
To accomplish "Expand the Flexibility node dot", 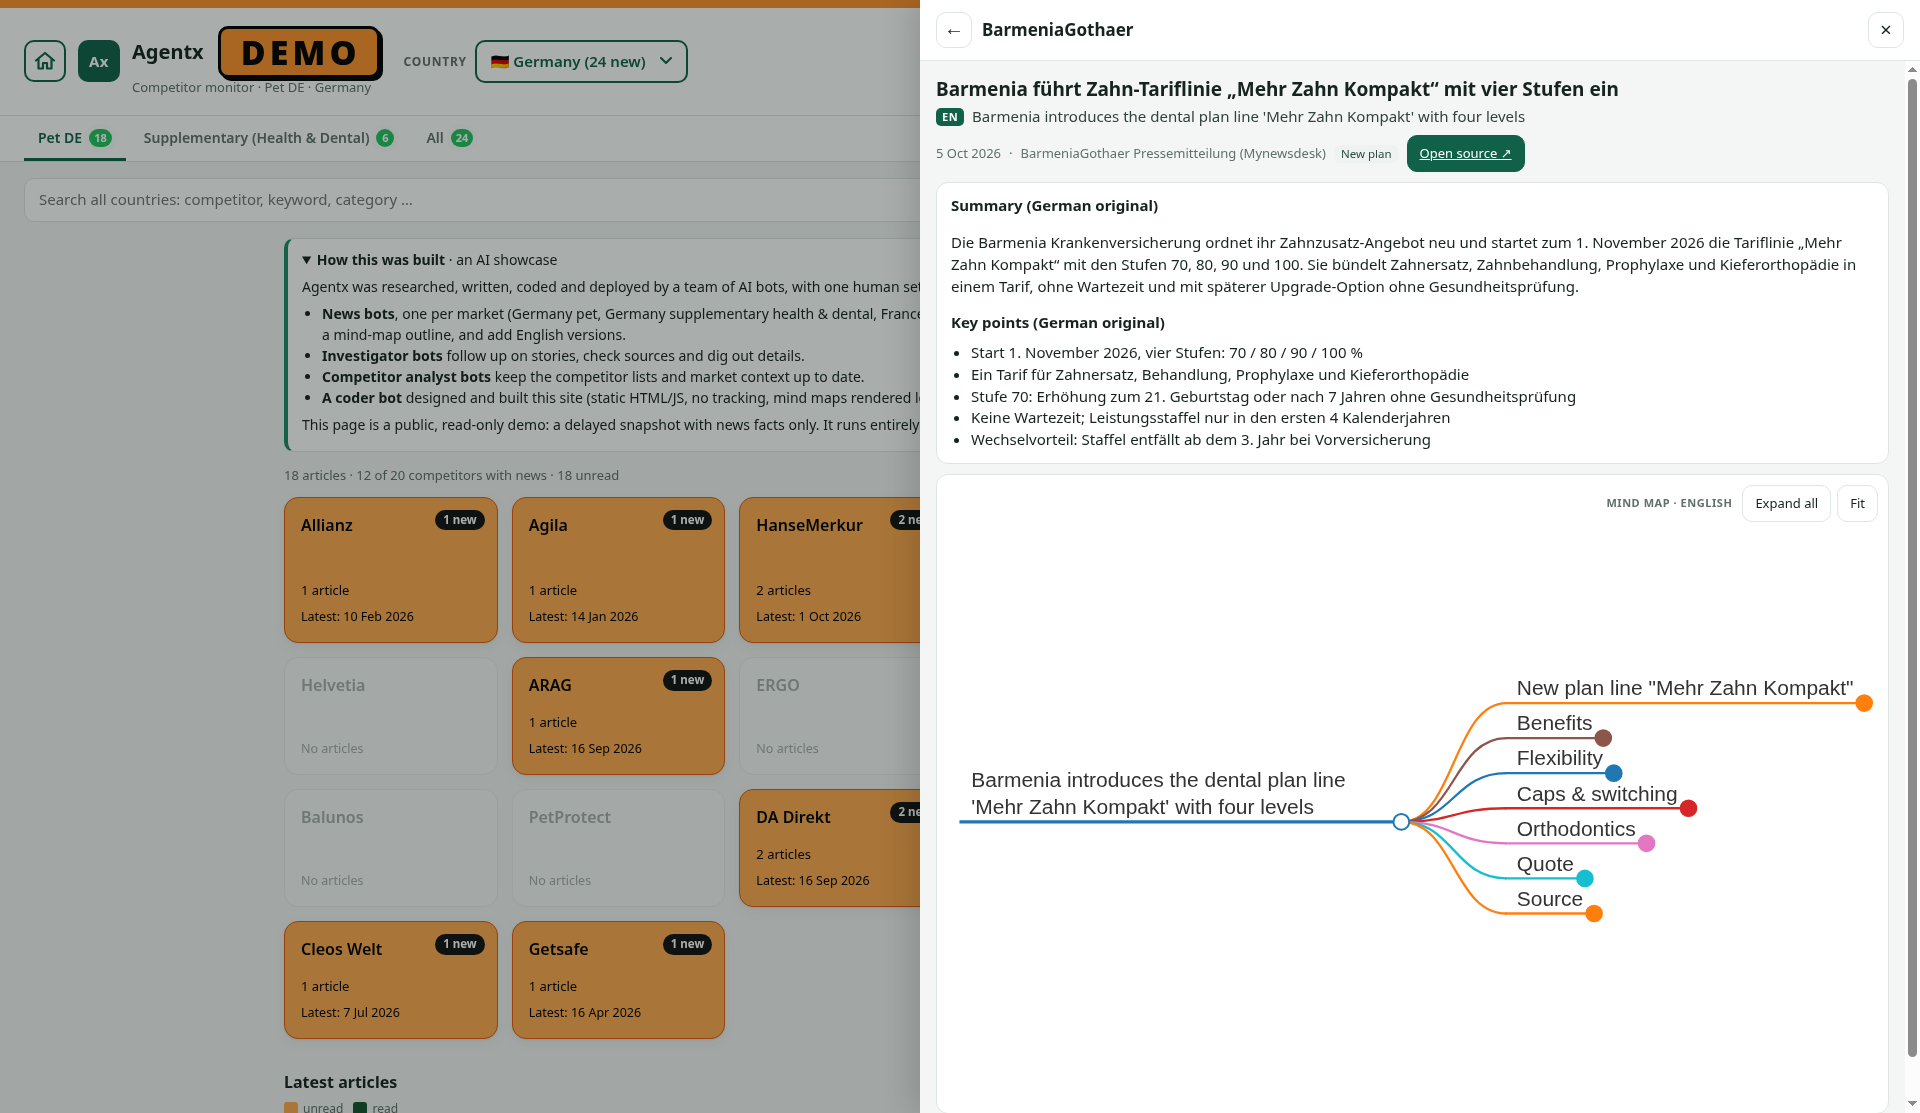I will (1613, 773).
